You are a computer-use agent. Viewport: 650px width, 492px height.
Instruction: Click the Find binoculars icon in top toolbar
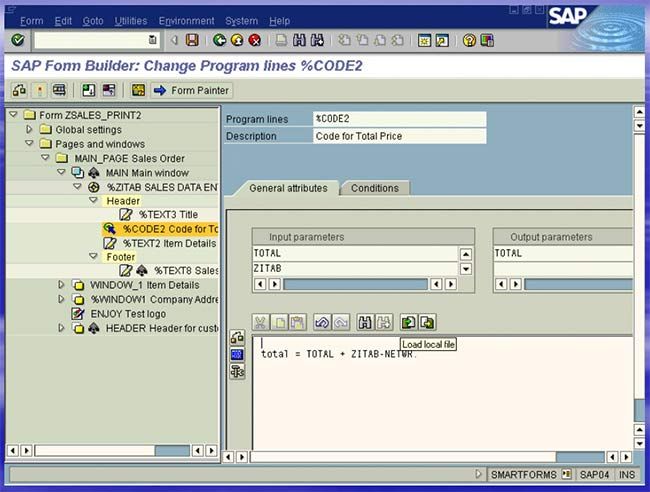[299, 40]
